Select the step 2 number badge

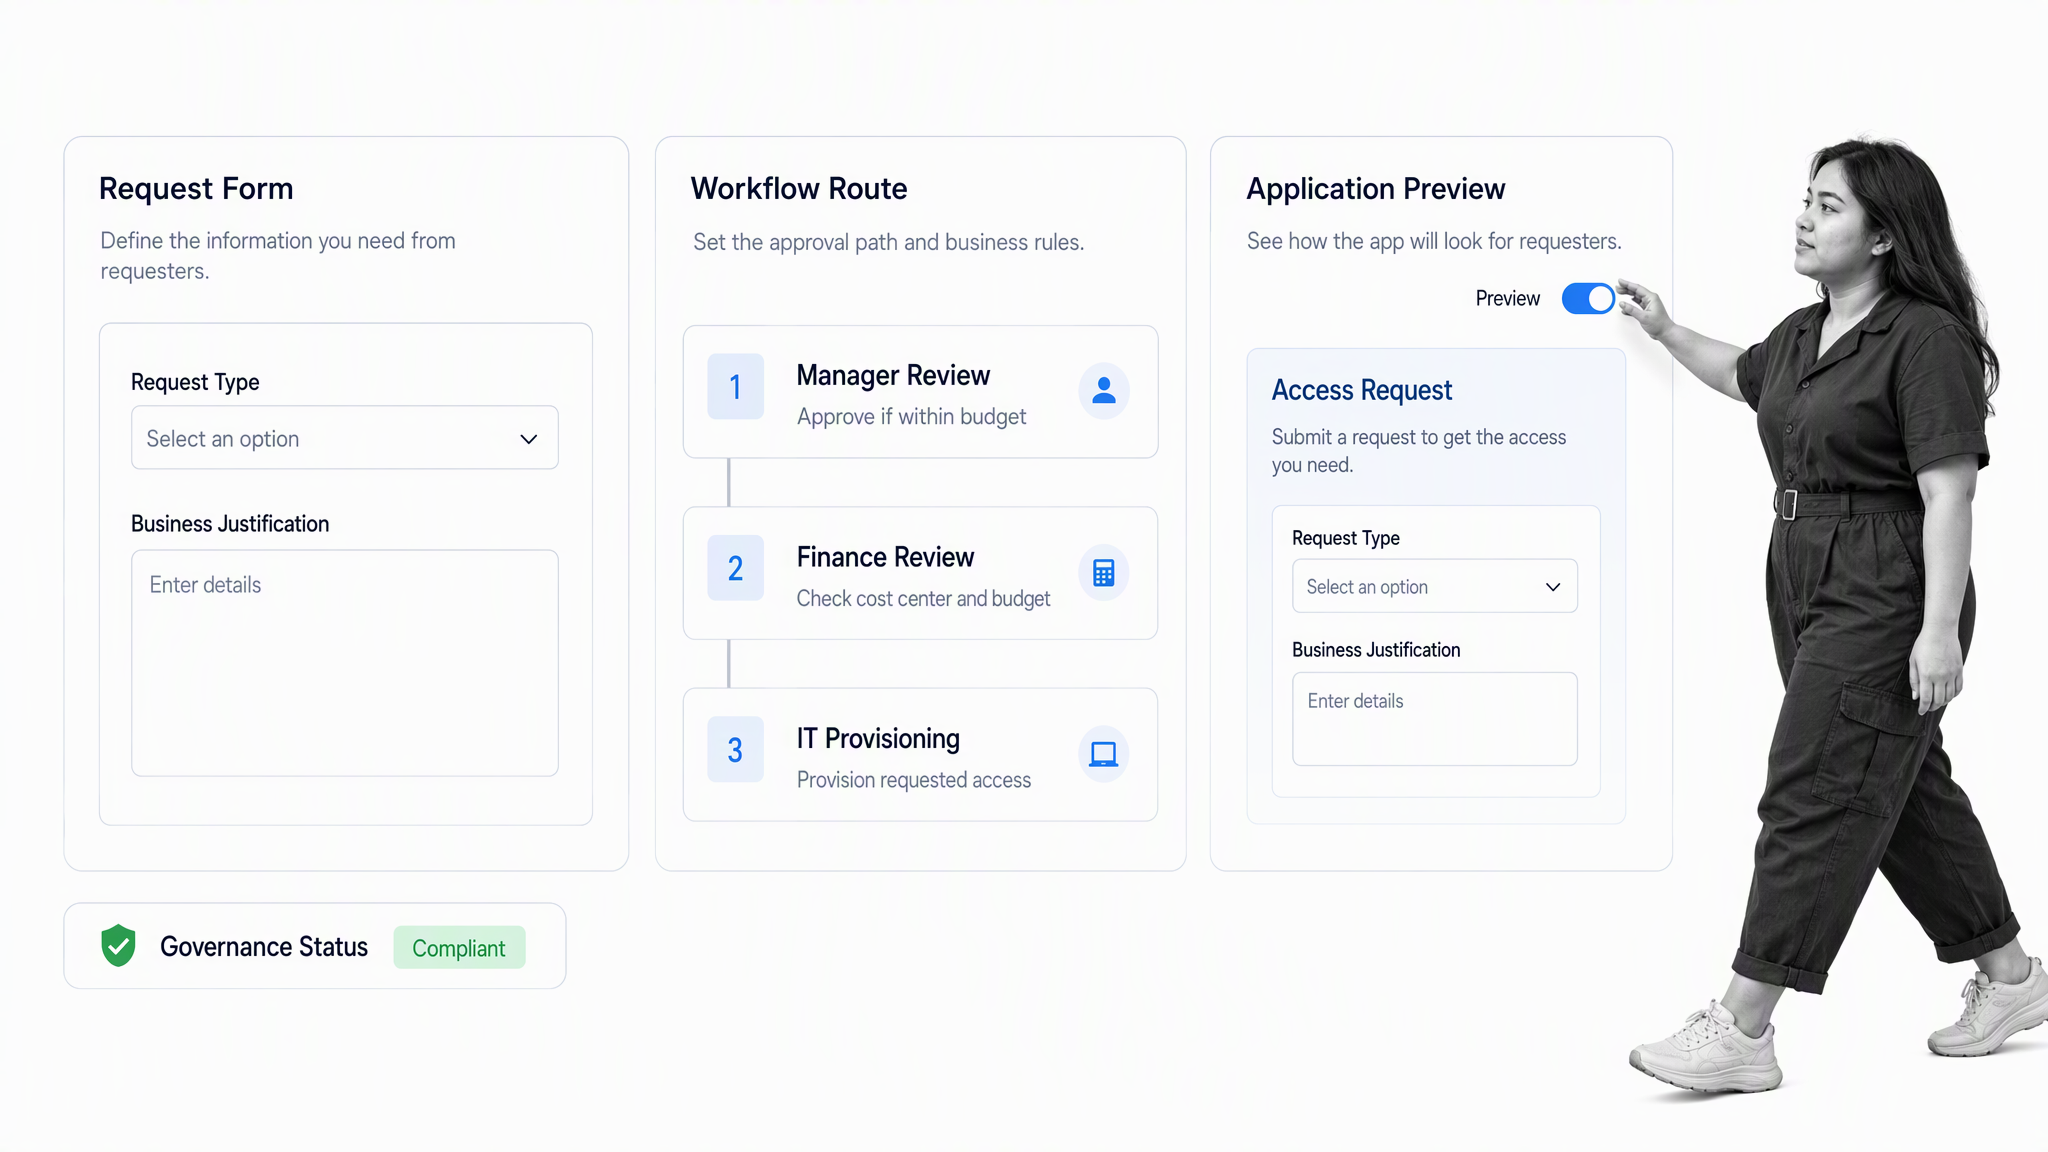click(735, 568)
